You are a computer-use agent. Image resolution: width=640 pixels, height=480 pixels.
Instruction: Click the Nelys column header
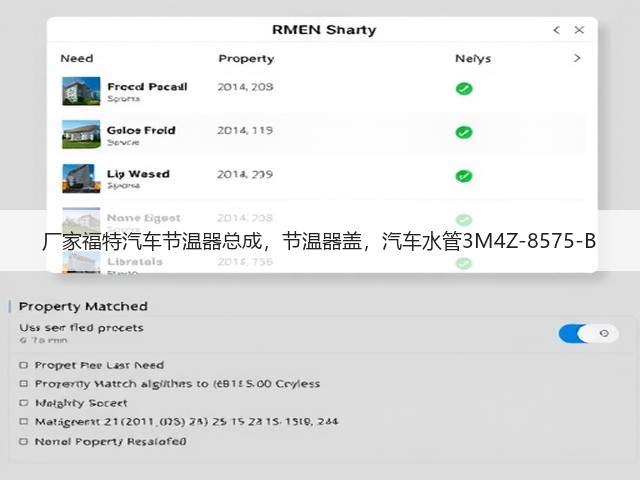coord(473,59)
